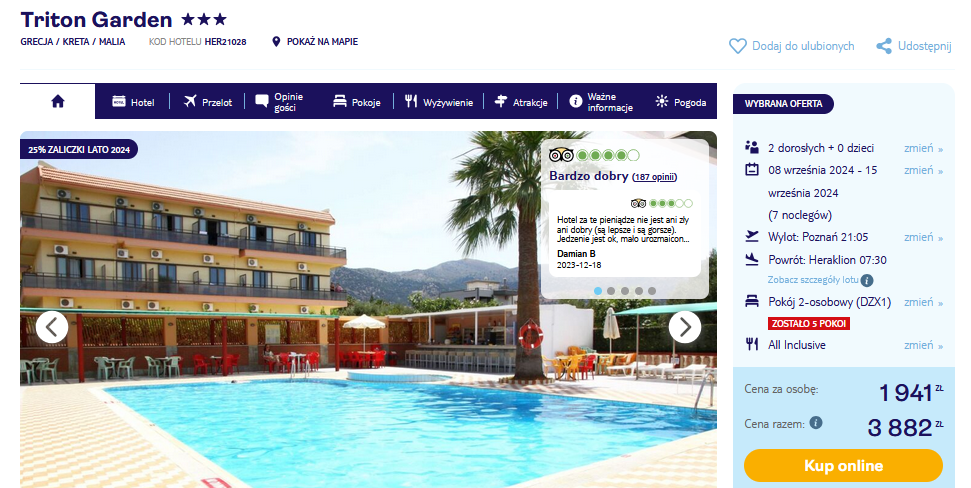Screen dimensions: 971x488
Task: Click the info icon beside Zobacz szczegóły lotu
Action: pyautogui.click(x=867, y=281)
